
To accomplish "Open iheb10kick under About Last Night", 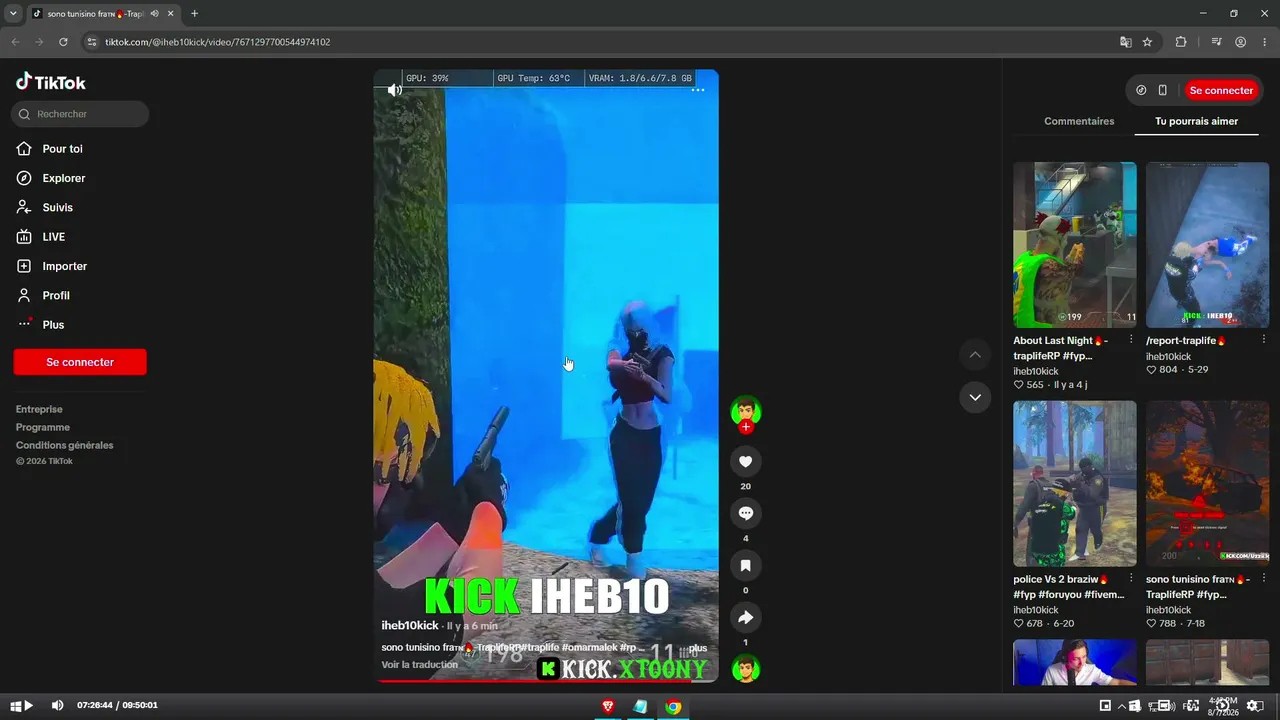I will [1036, 371].
